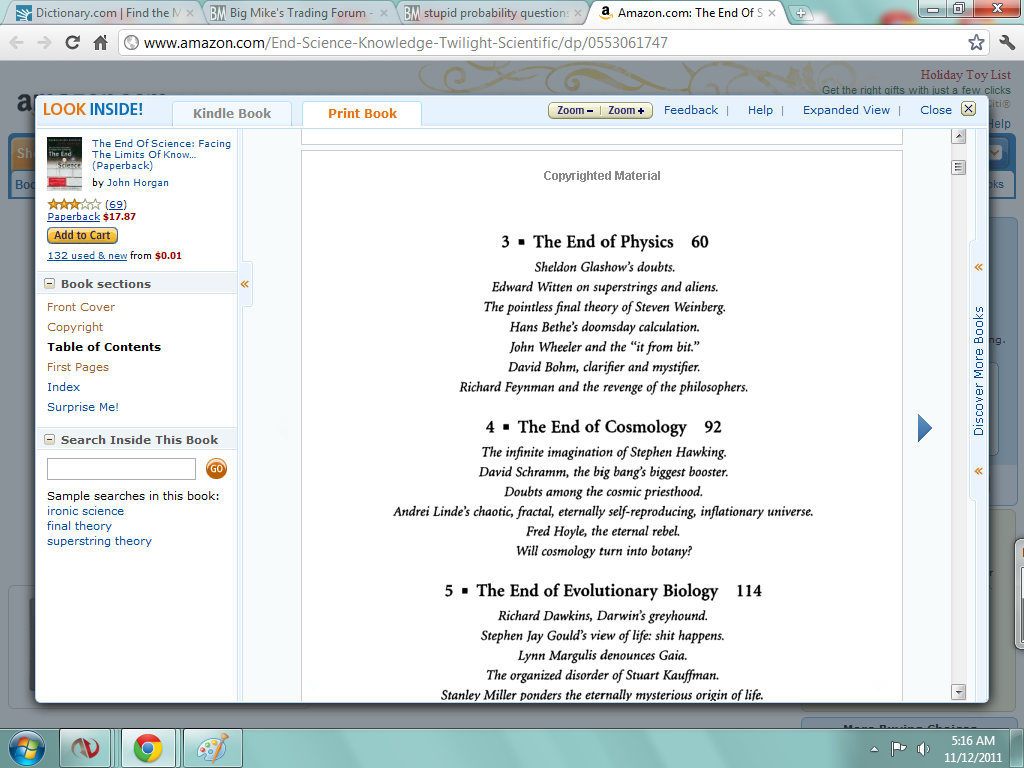Jump to the Index section
This screenshot has width=1024, height=768.
(x=63, y=387)
